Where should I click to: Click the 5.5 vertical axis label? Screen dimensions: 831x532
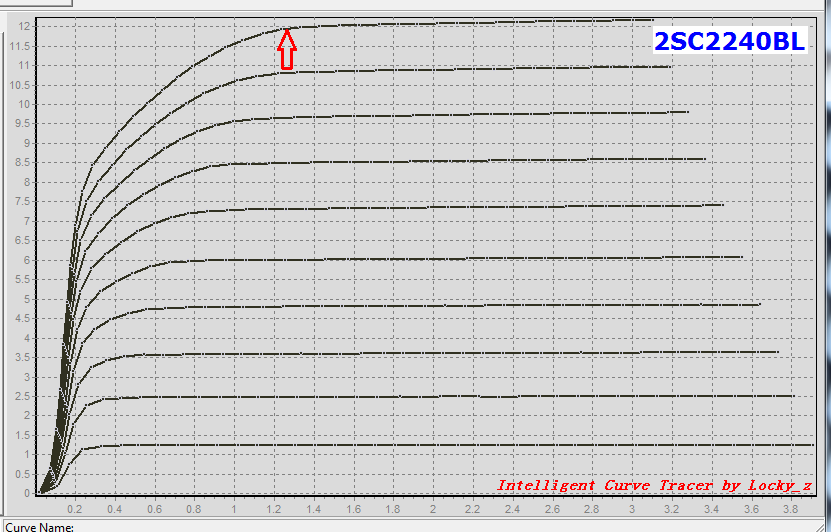click(x=24, y=280)
